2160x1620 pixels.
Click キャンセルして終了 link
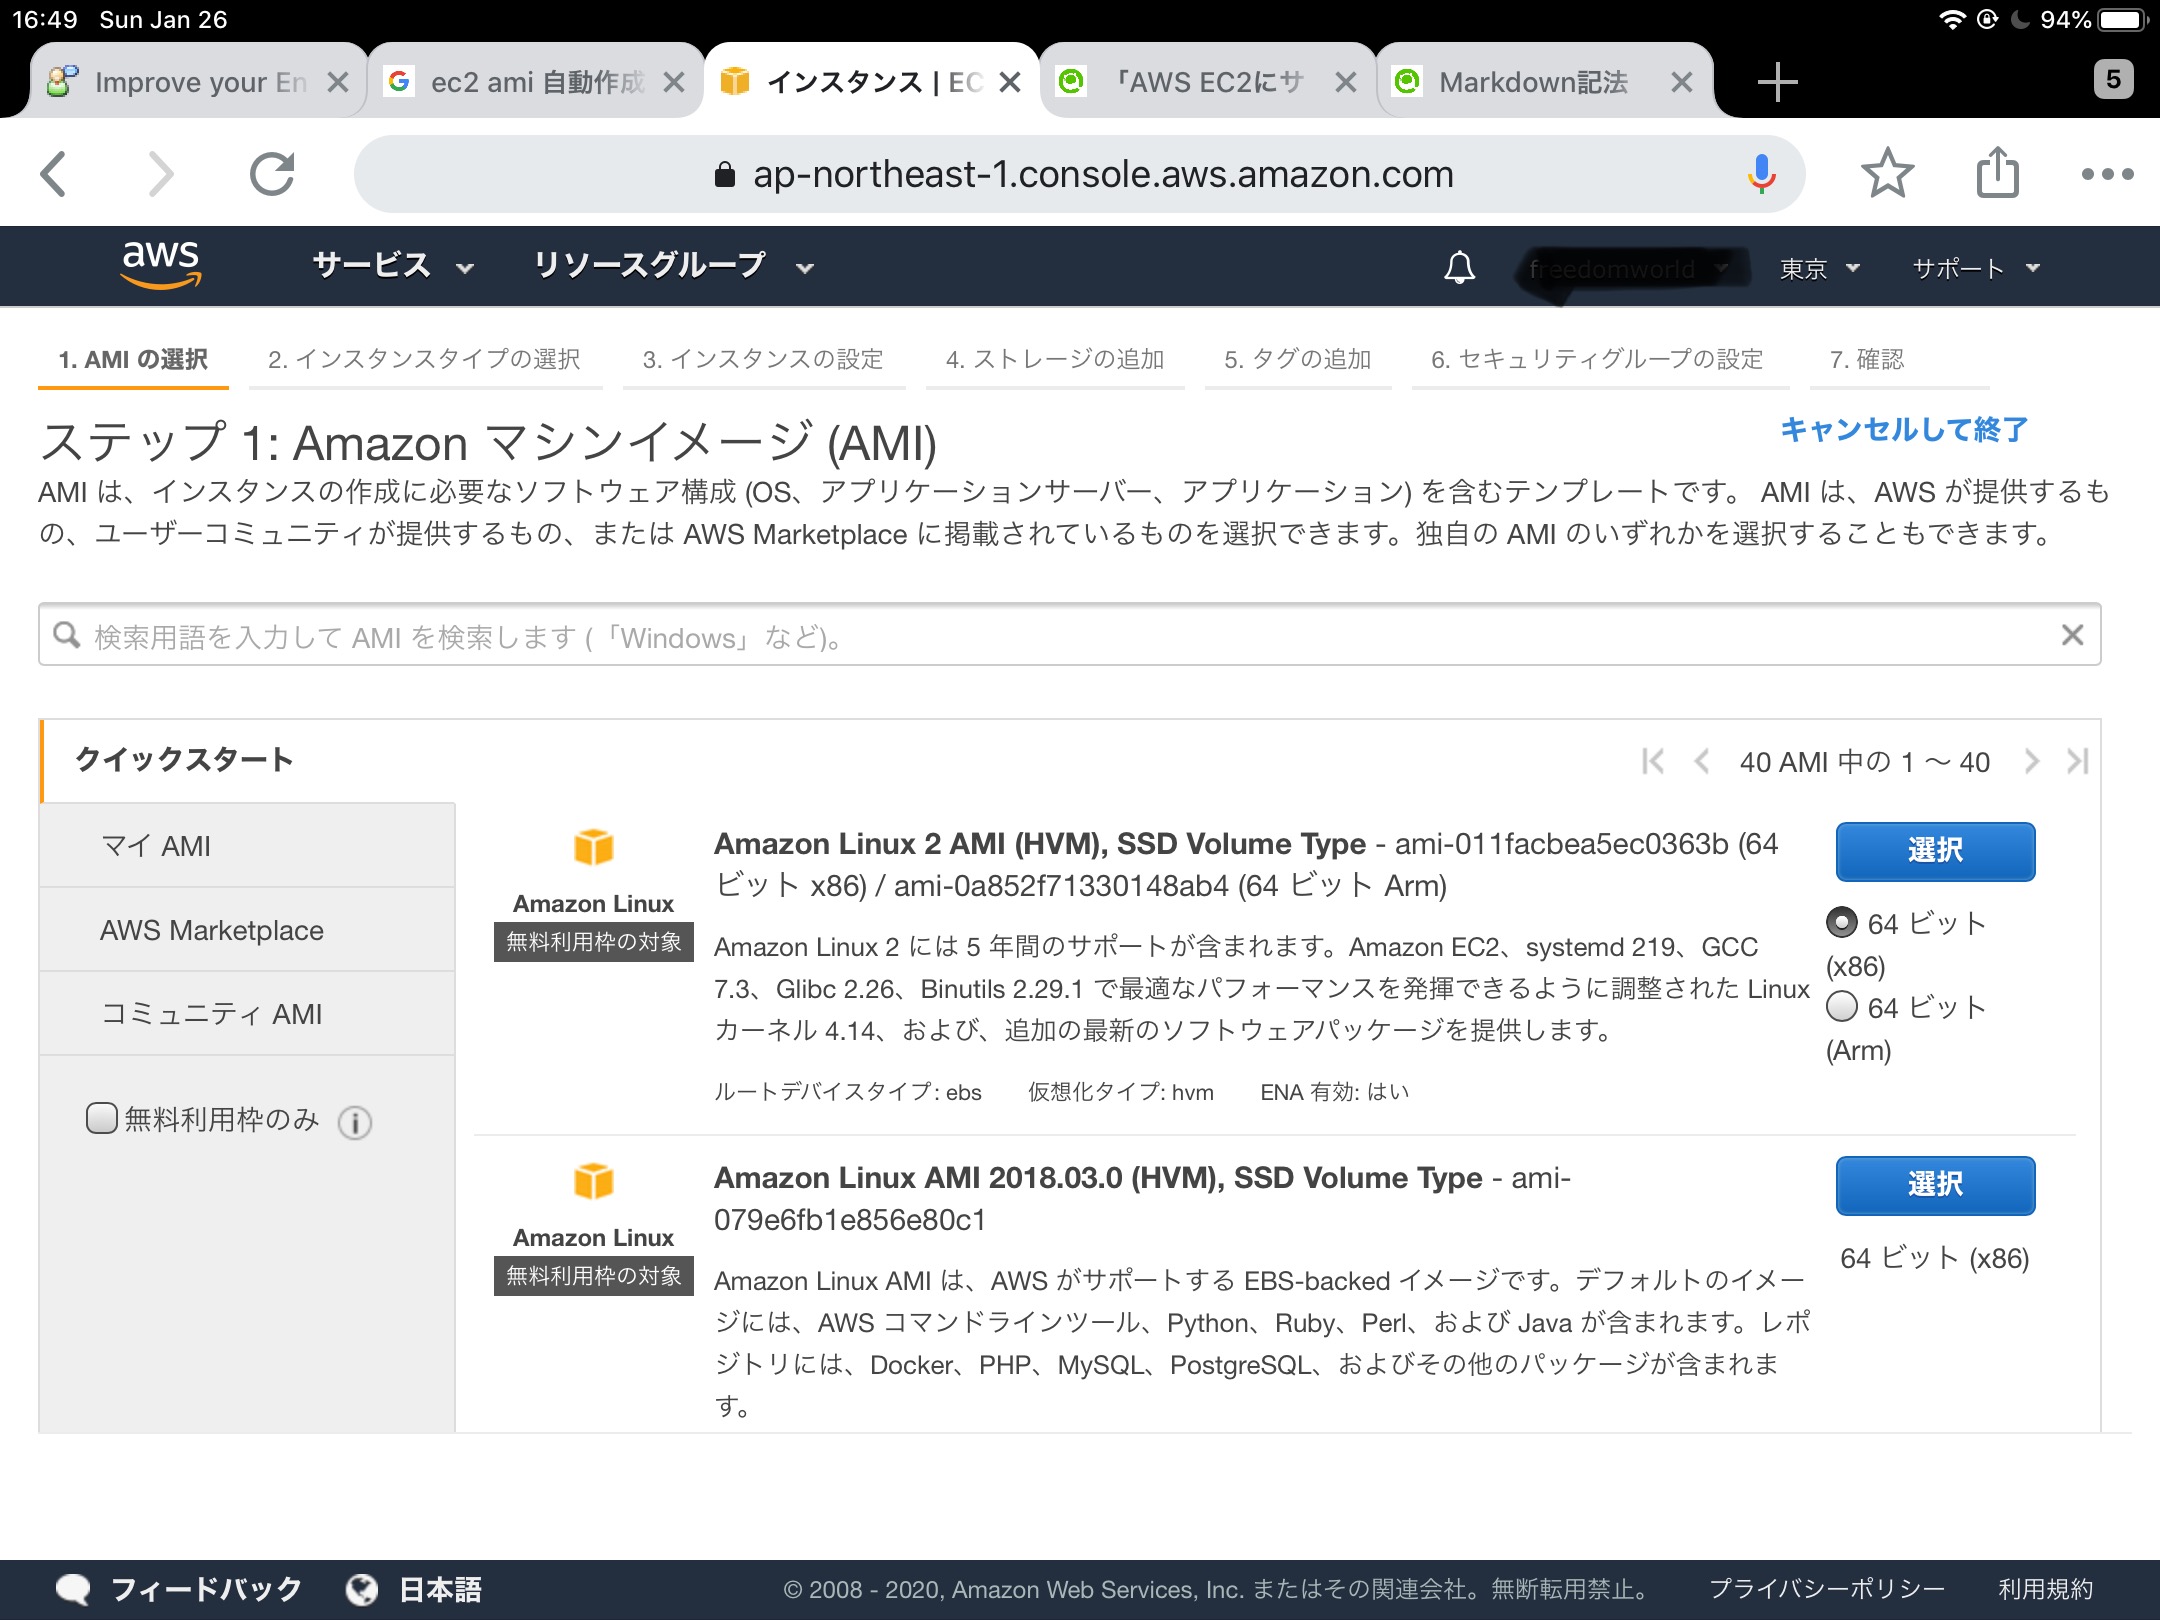pos(1904,430)
